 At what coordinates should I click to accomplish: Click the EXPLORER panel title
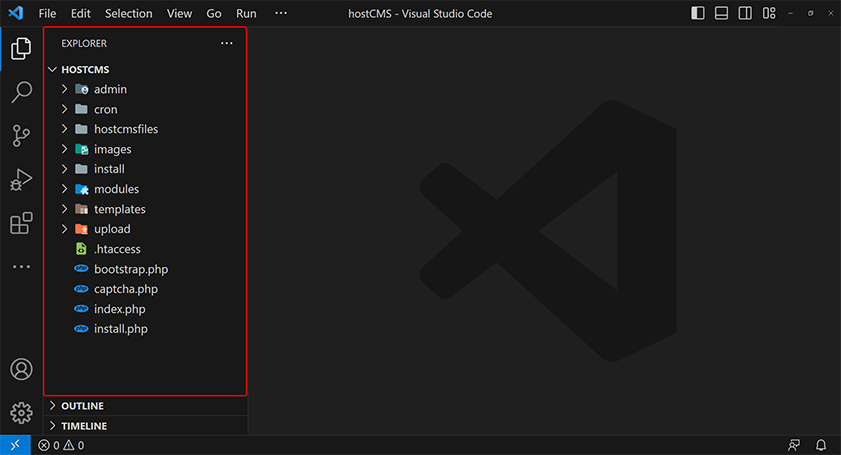[x=84, y=43]
